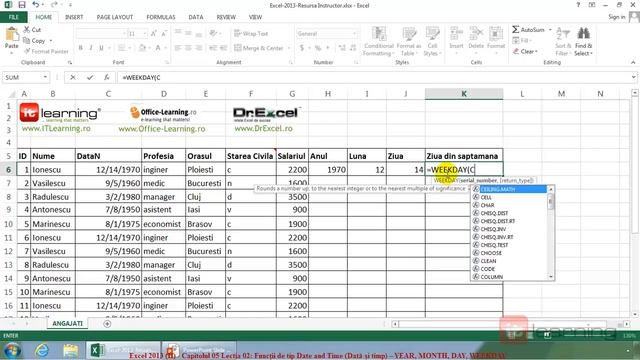Open Format as Table
Viewport: 640px width, 360px height.
409,41
